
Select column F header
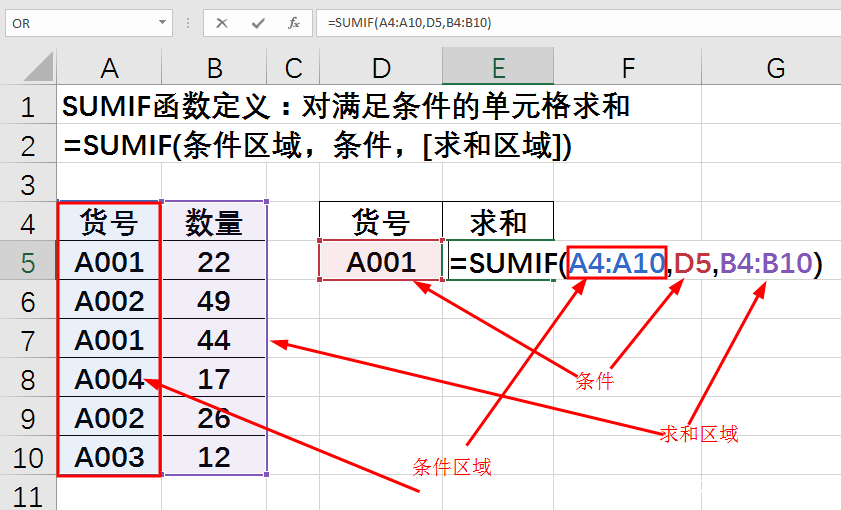tap(628, 68)
